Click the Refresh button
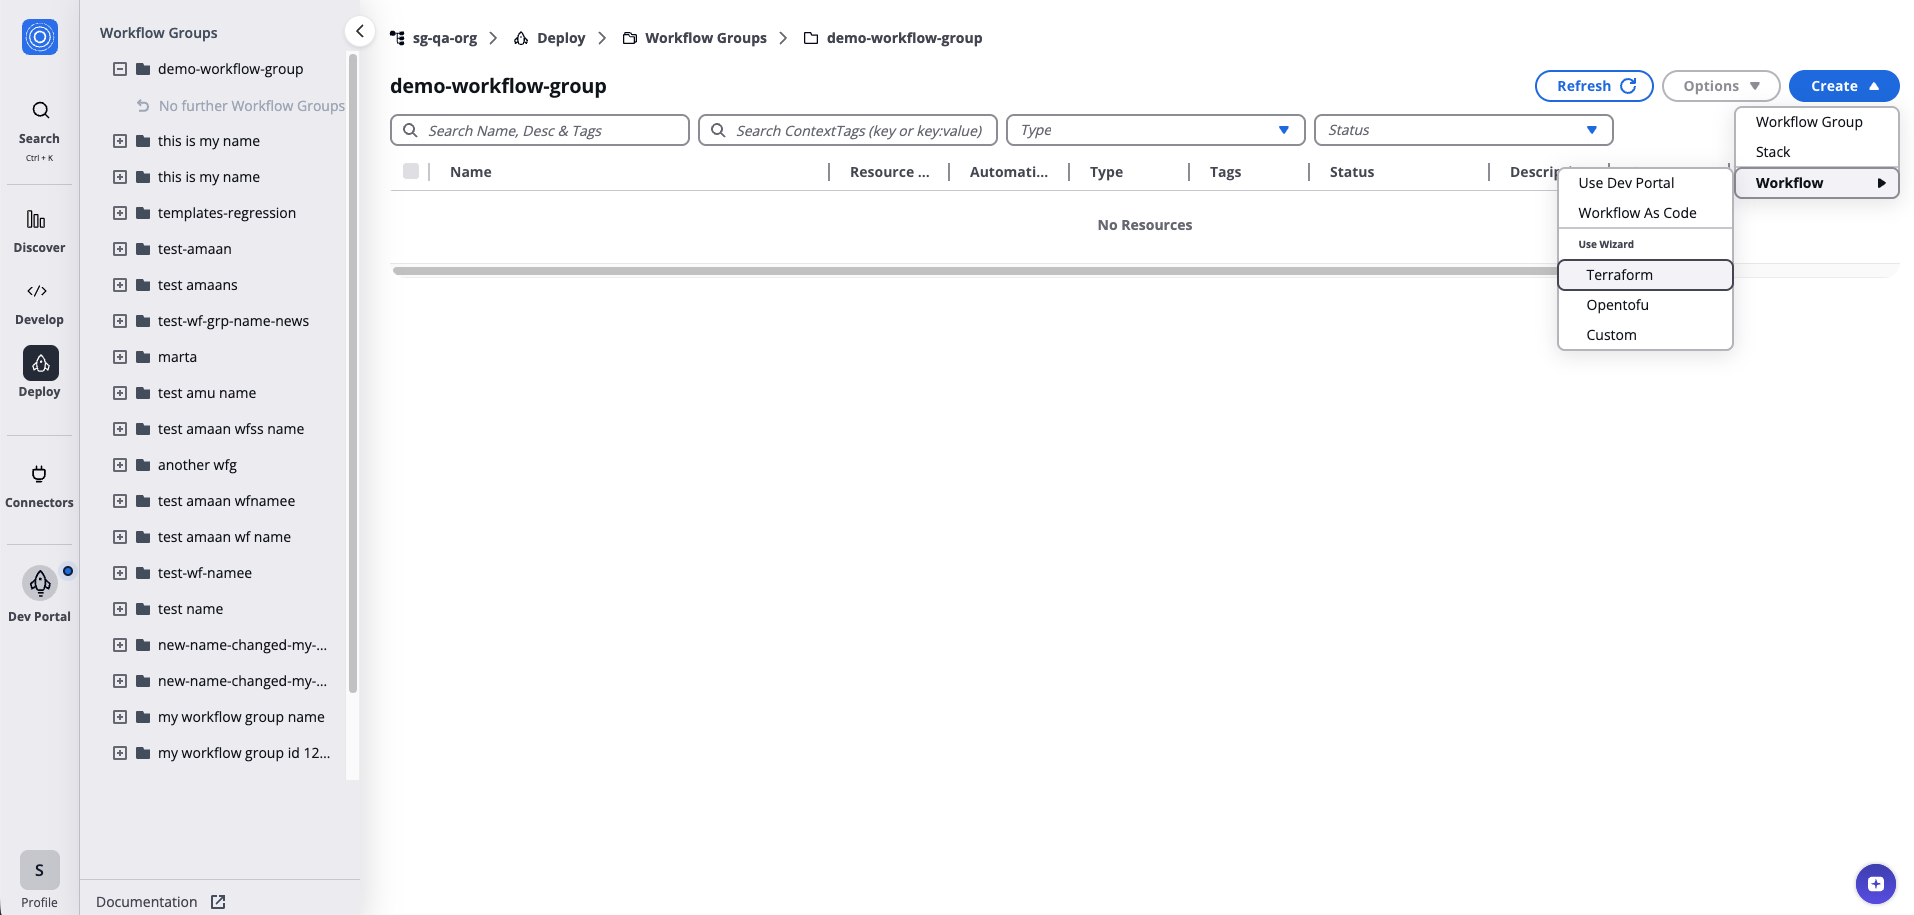 (1593, 85)
